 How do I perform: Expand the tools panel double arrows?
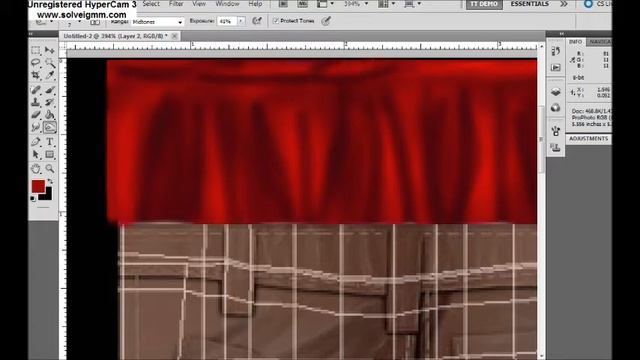(31, 33)
